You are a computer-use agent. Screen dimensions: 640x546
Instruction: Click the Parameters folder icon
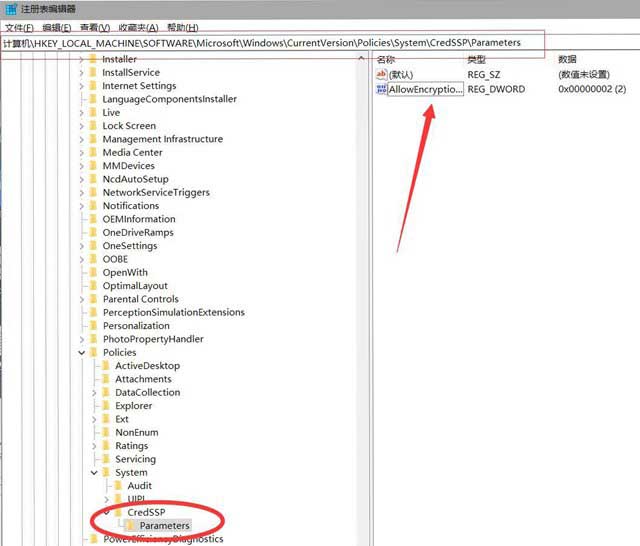click(x=131, y=526)
